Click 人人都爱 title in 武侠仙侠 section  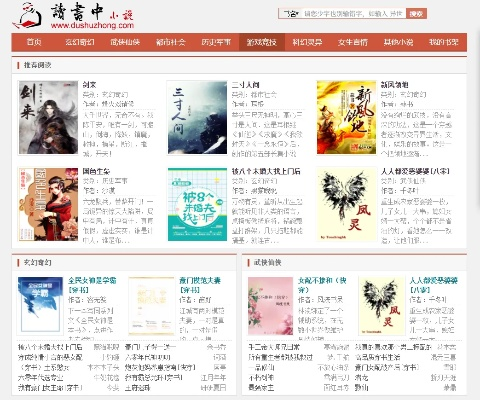click(x=433, y=285)
